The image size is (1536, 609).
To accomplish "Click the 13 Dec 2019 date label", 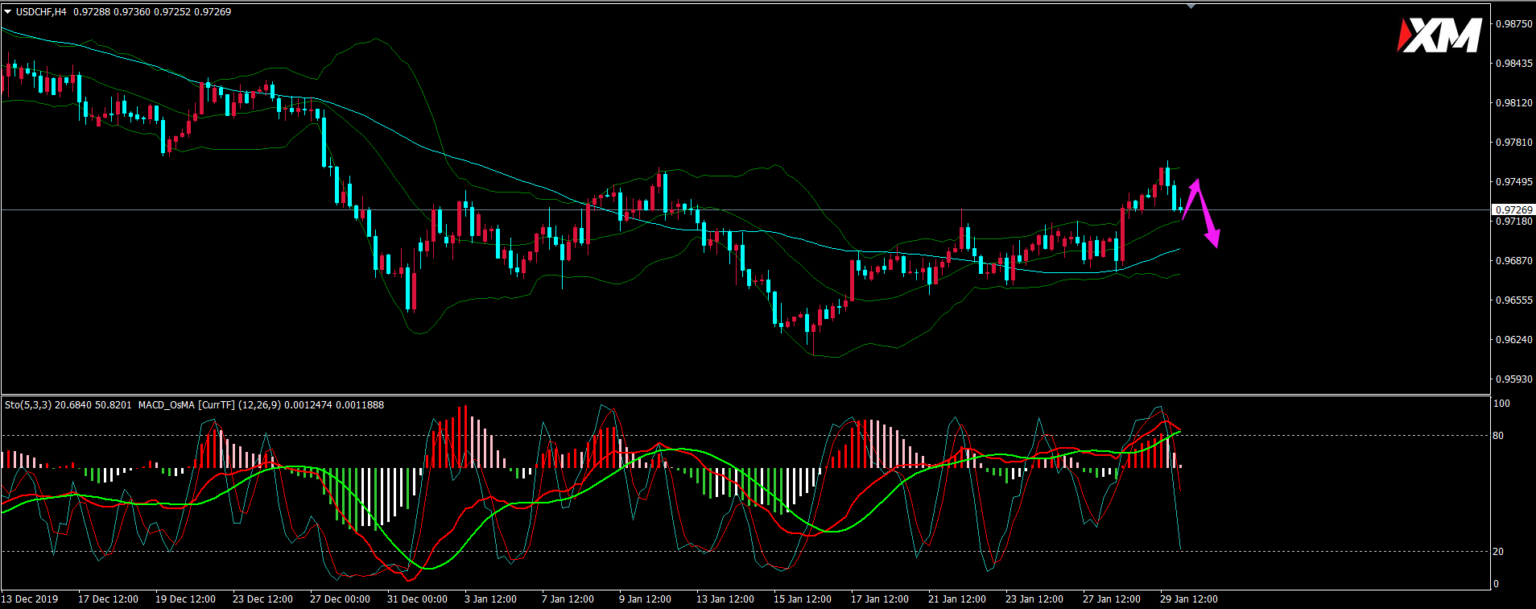I will 31,599.
